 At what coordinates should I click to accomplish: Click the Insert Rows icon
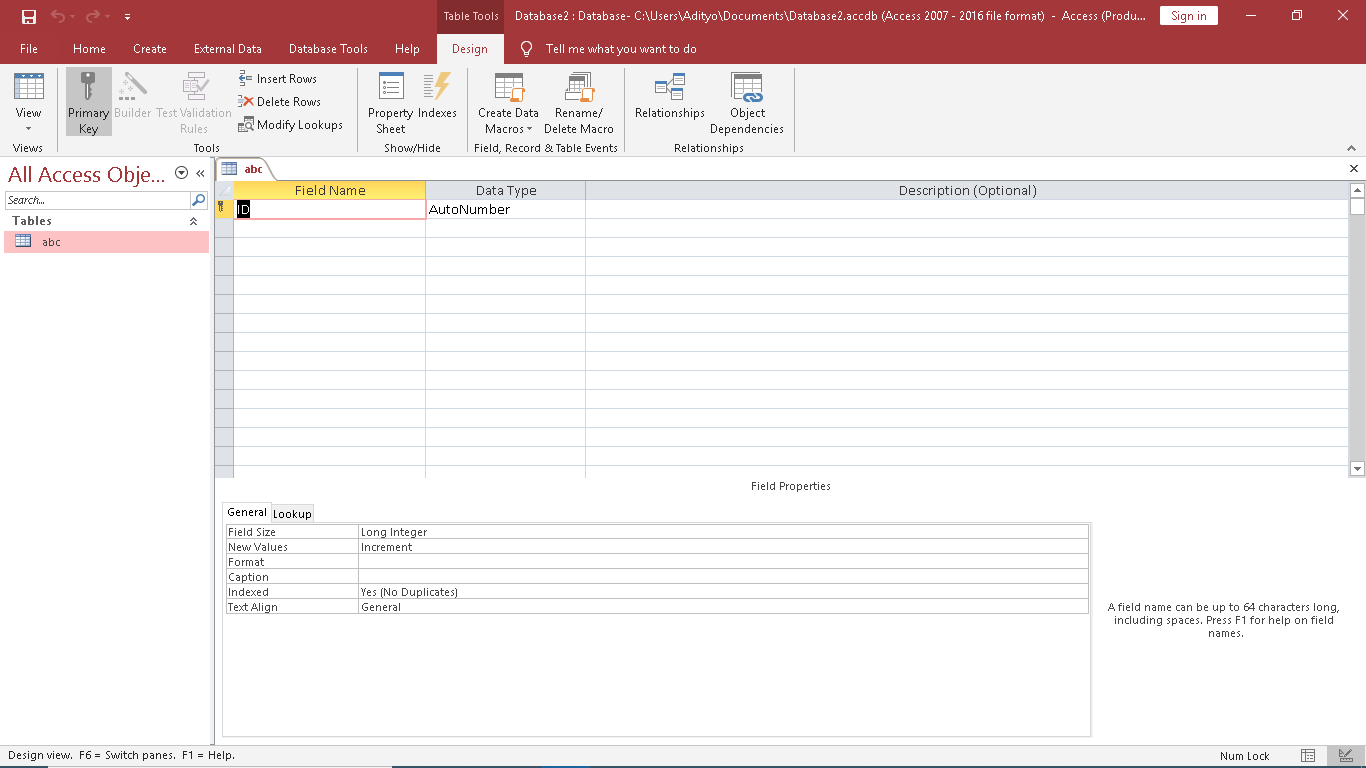(x=246, y=78)
